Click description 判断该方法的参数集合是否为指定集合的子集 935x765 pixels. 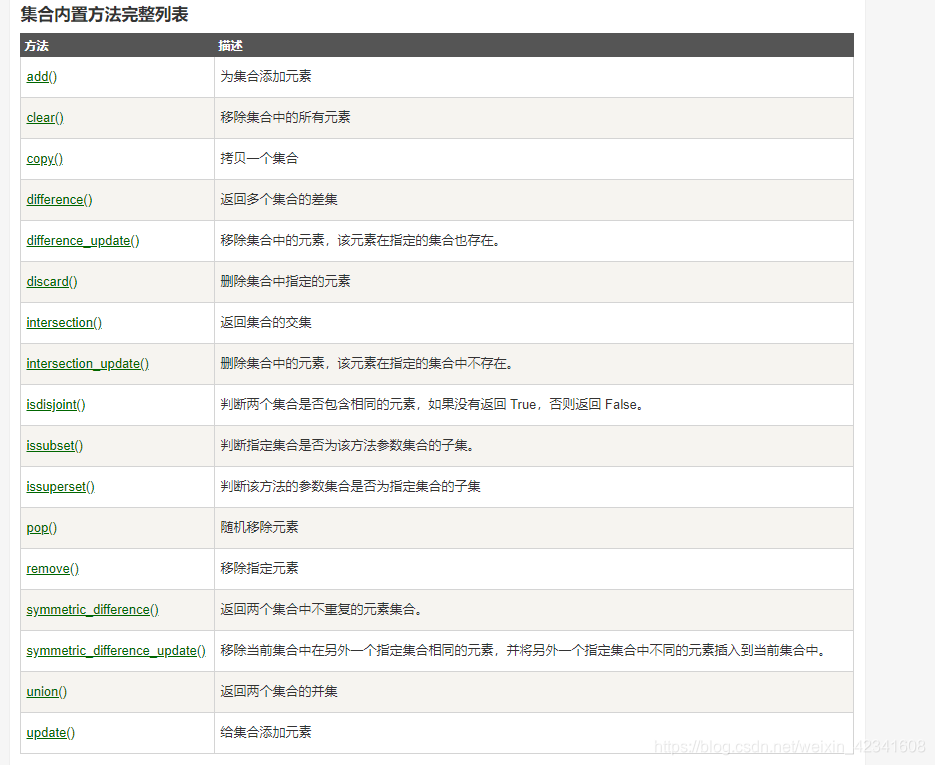coord(351,487)
